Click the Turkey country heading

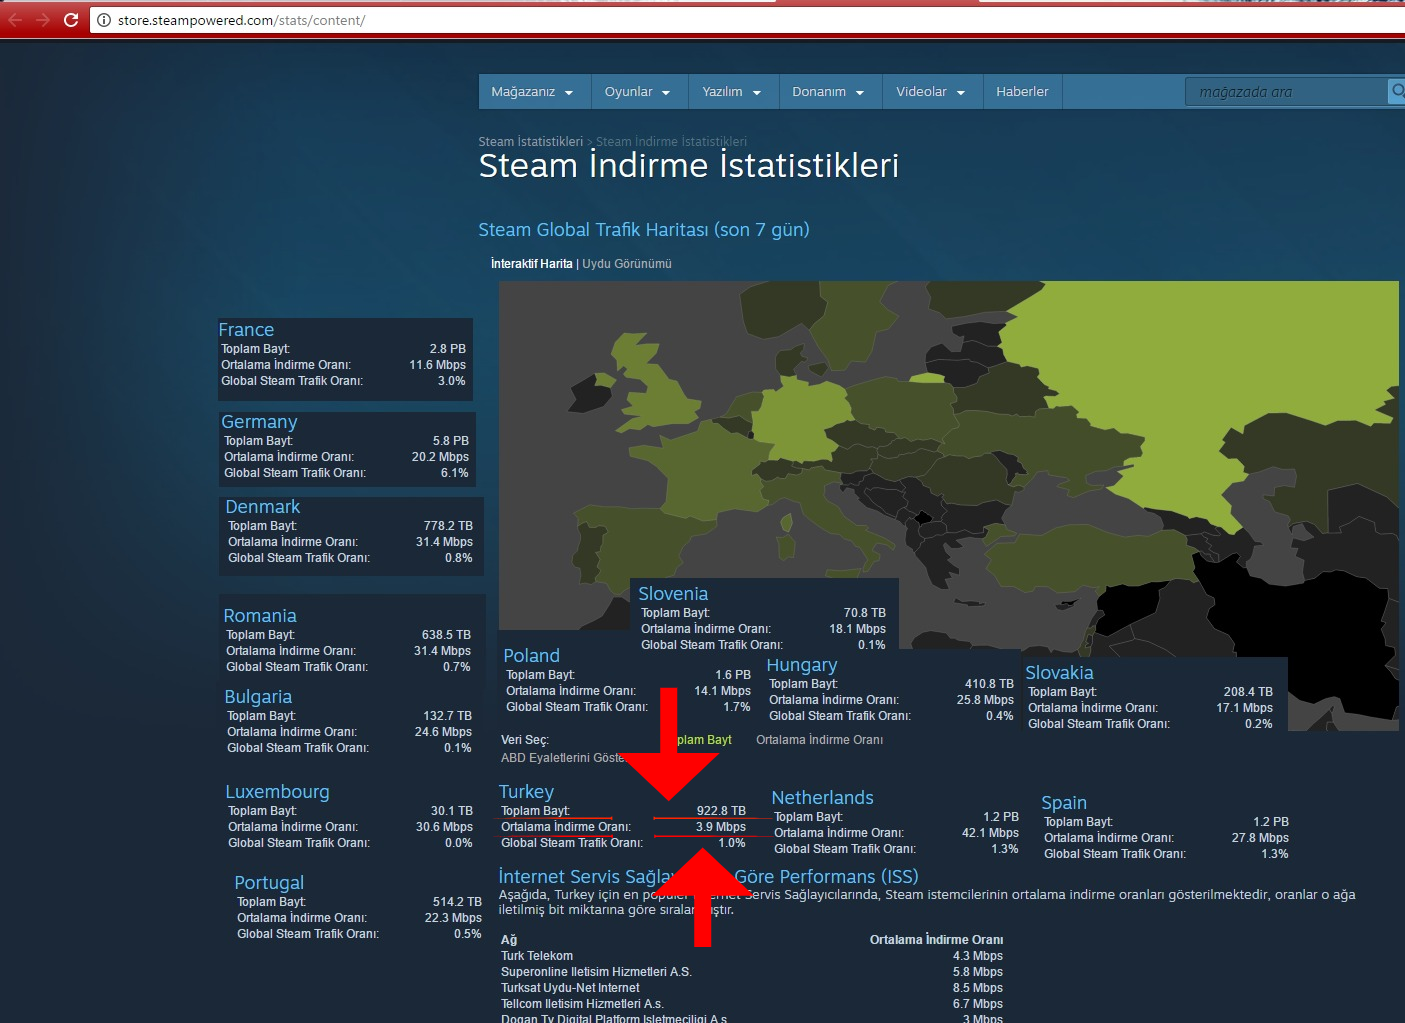click(526, 792)
